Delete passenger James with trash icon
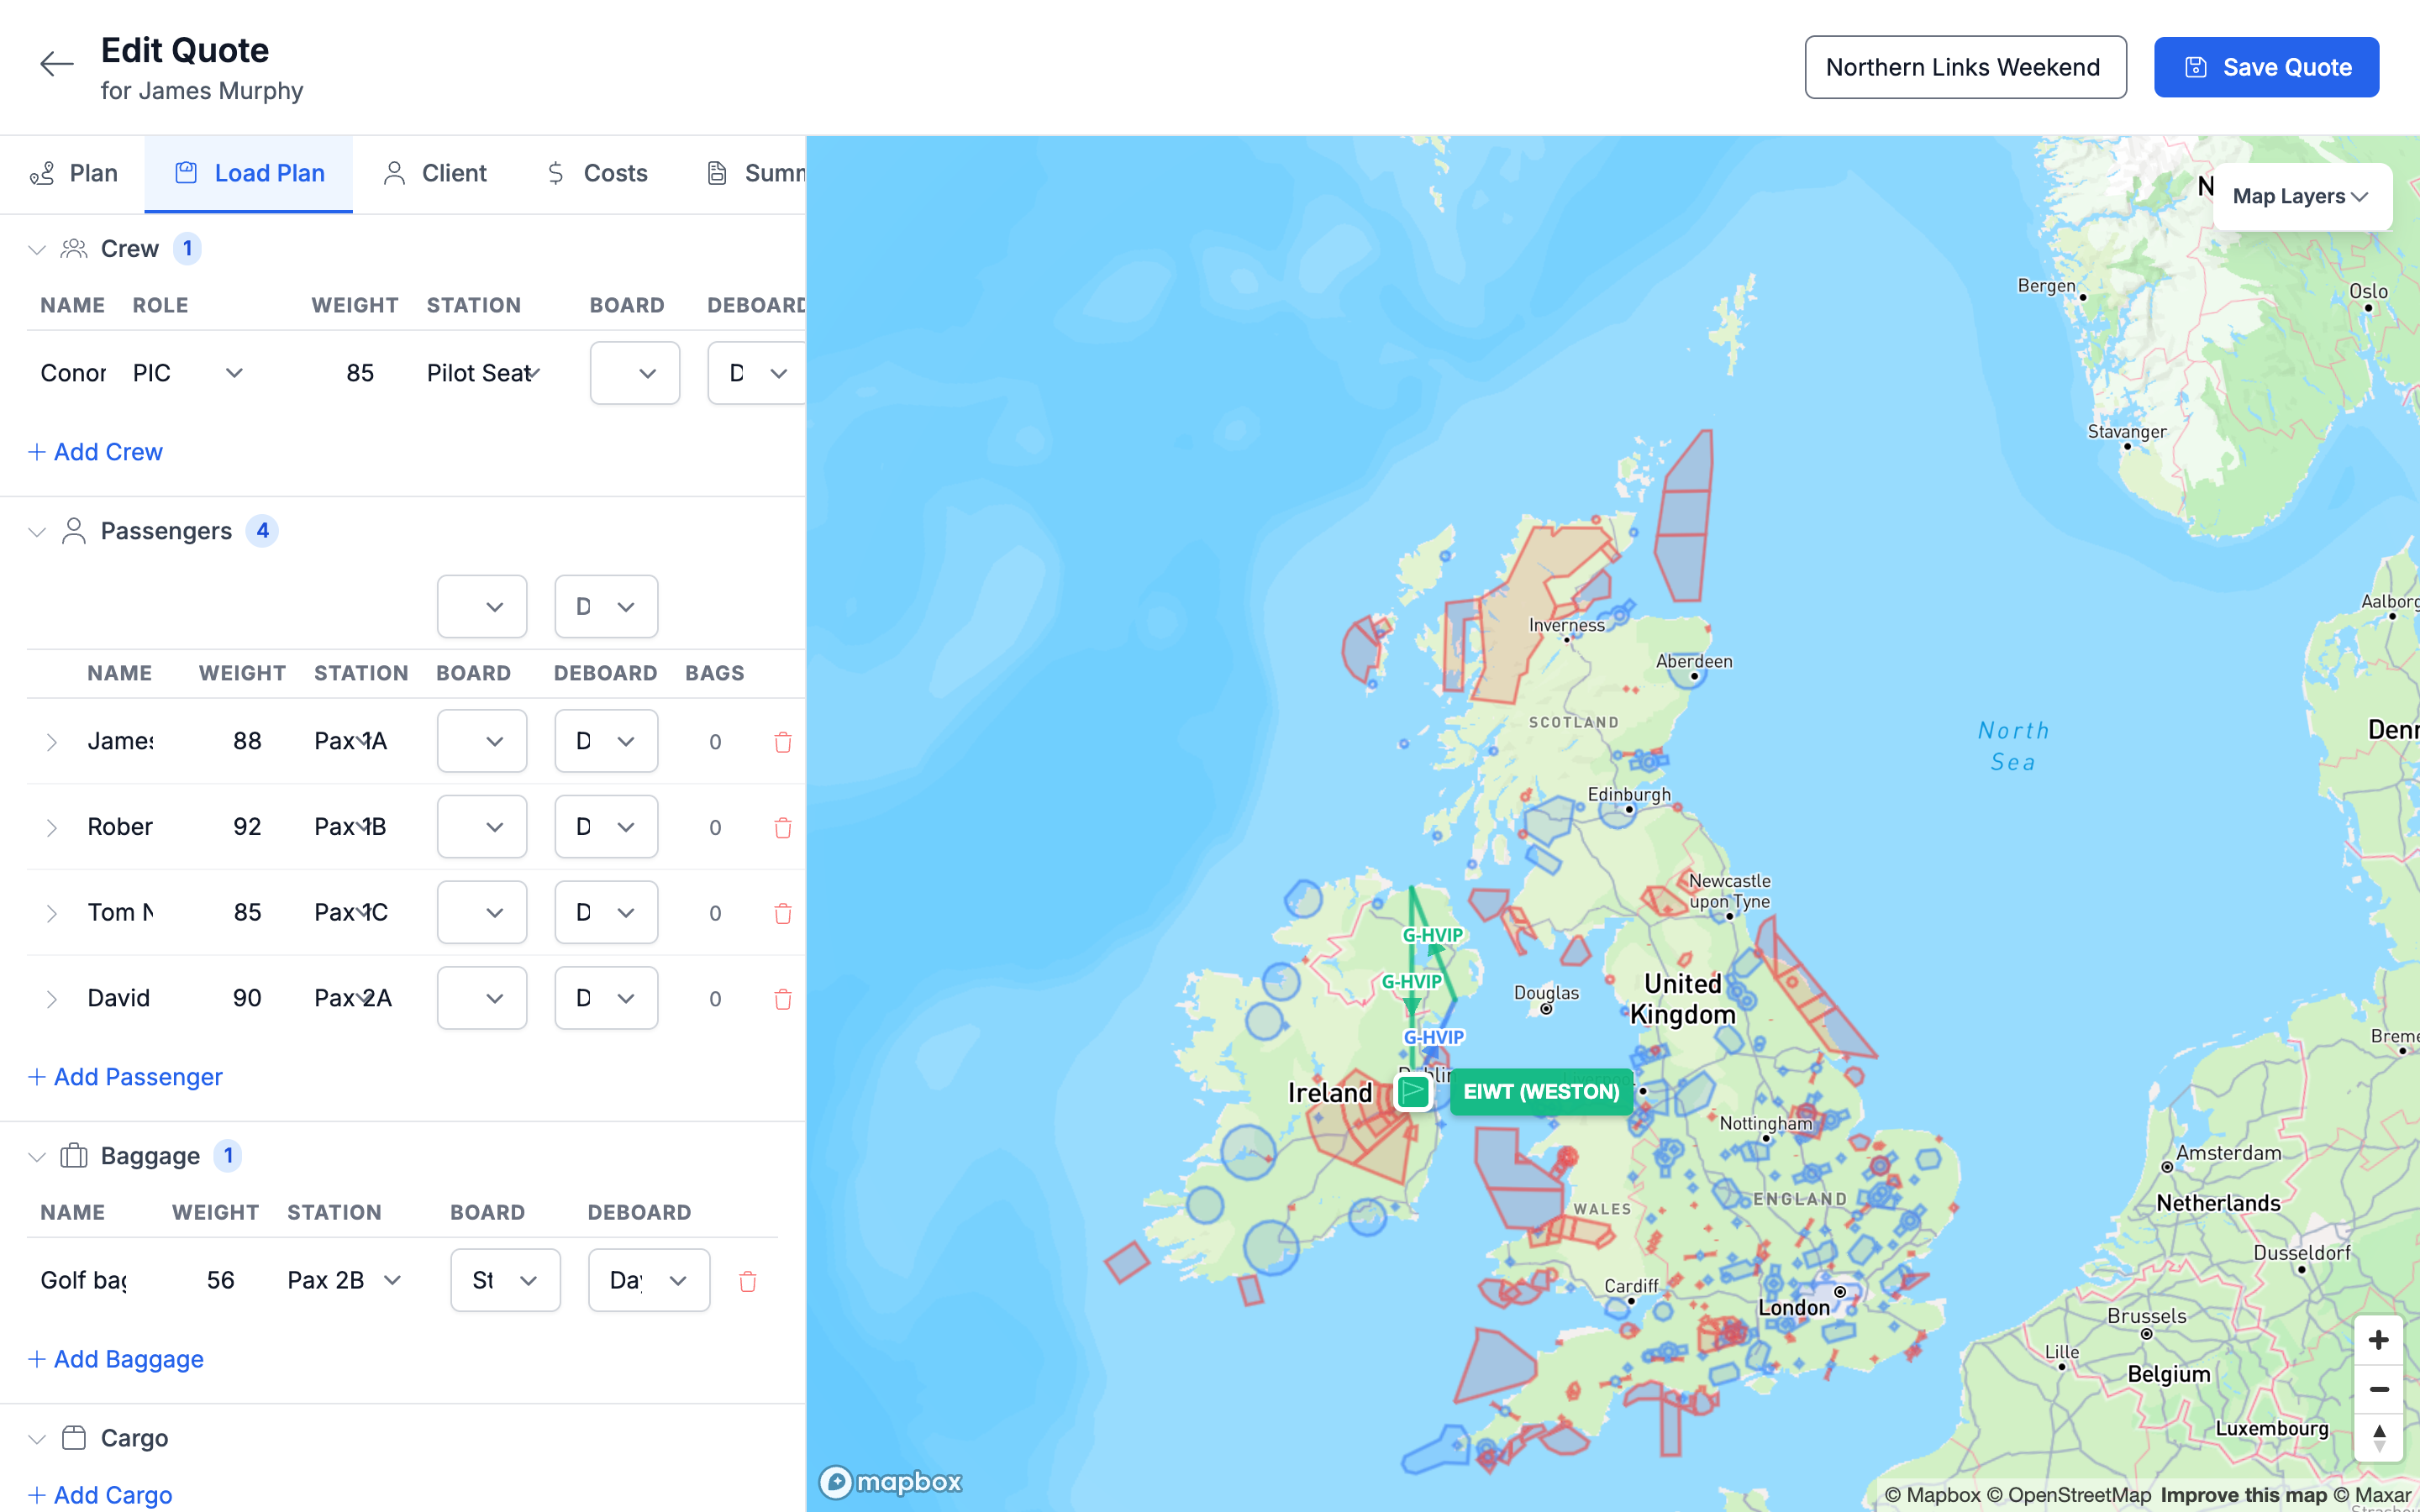2420x1512 pixels. (x=783, y=742)
